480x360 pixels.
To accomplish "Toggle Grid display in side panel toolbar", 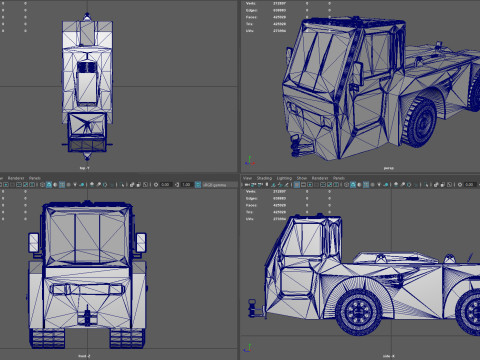I will point(297,185).
